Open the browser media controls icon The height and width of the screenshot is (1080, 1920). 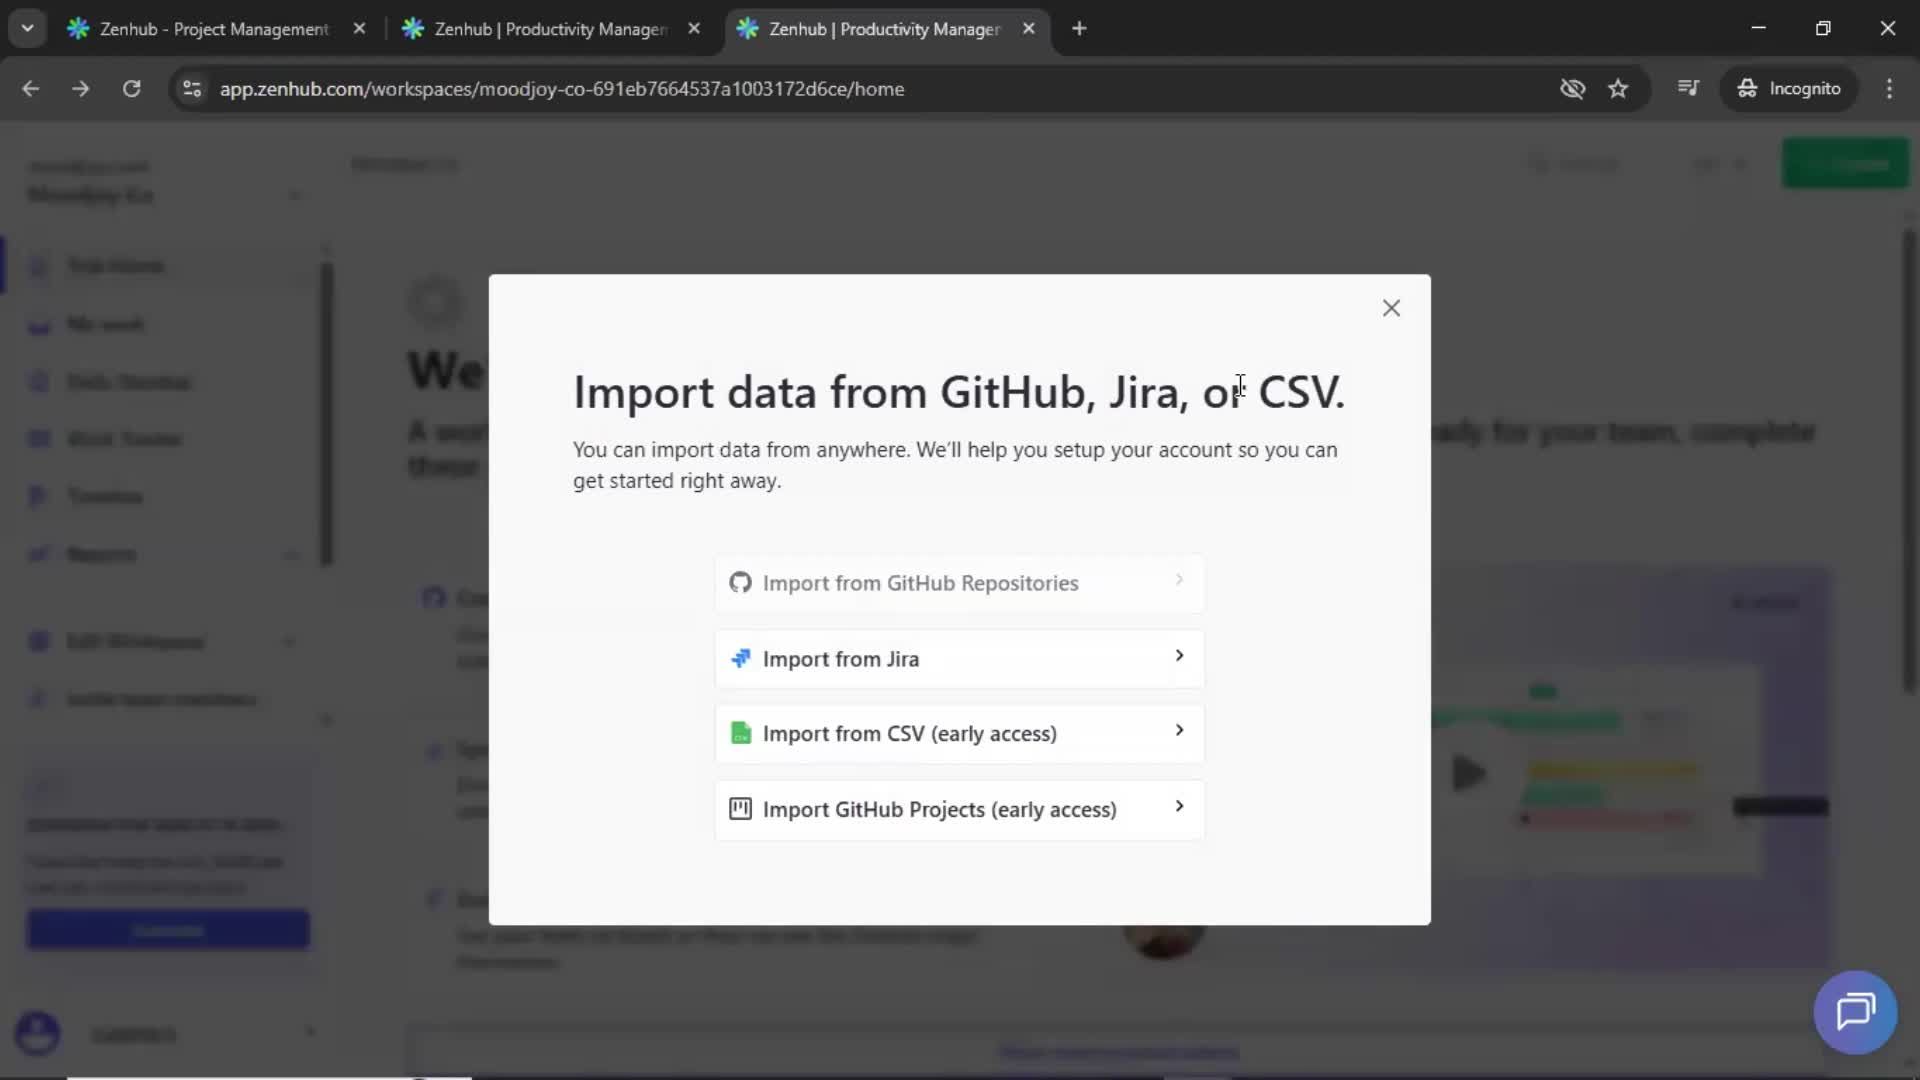pos(1688,88)
